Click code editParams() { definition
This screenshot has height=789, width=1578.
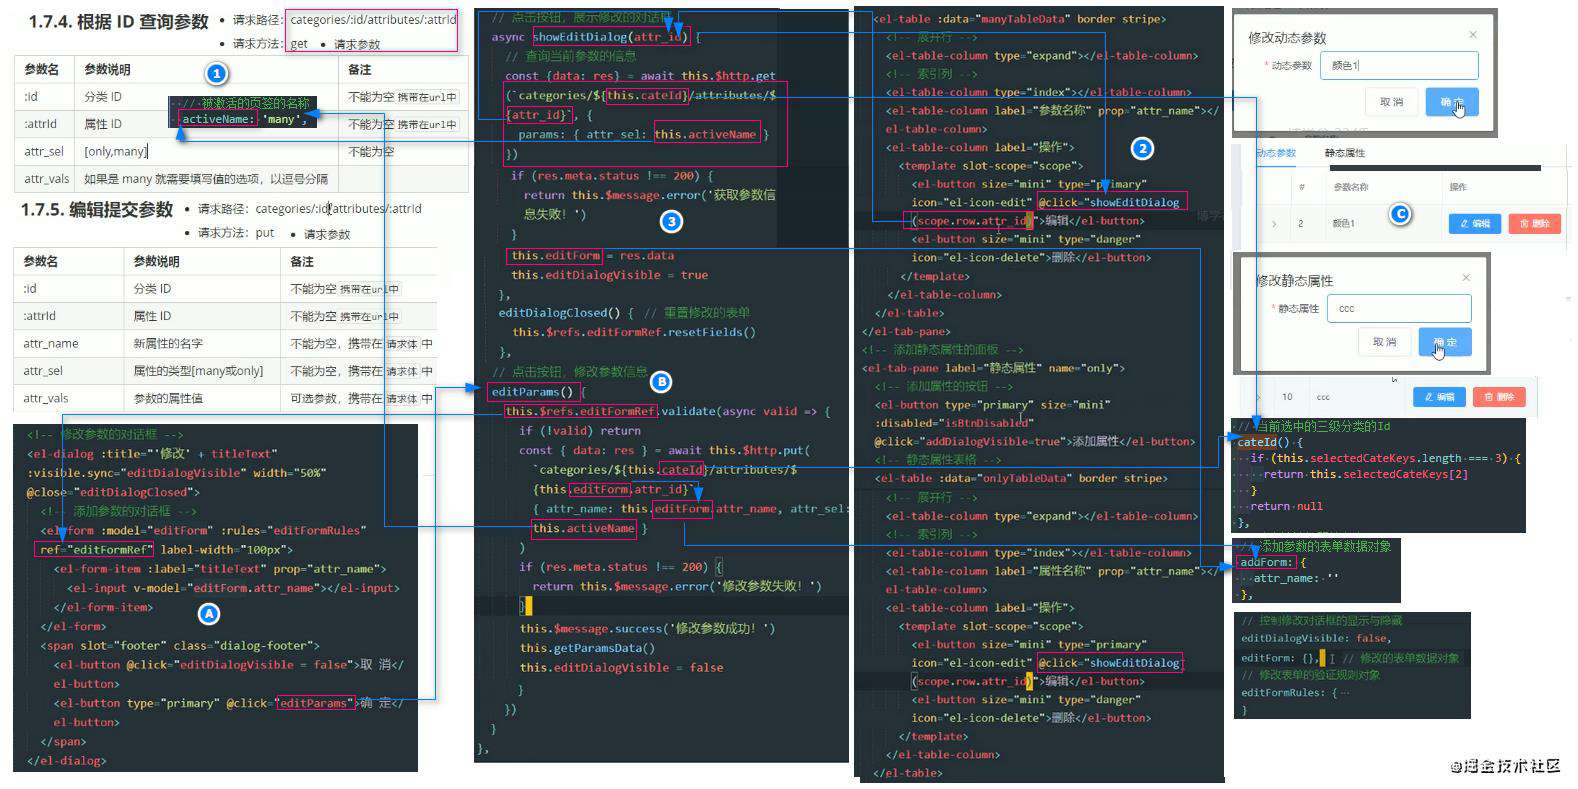[538, 392]
